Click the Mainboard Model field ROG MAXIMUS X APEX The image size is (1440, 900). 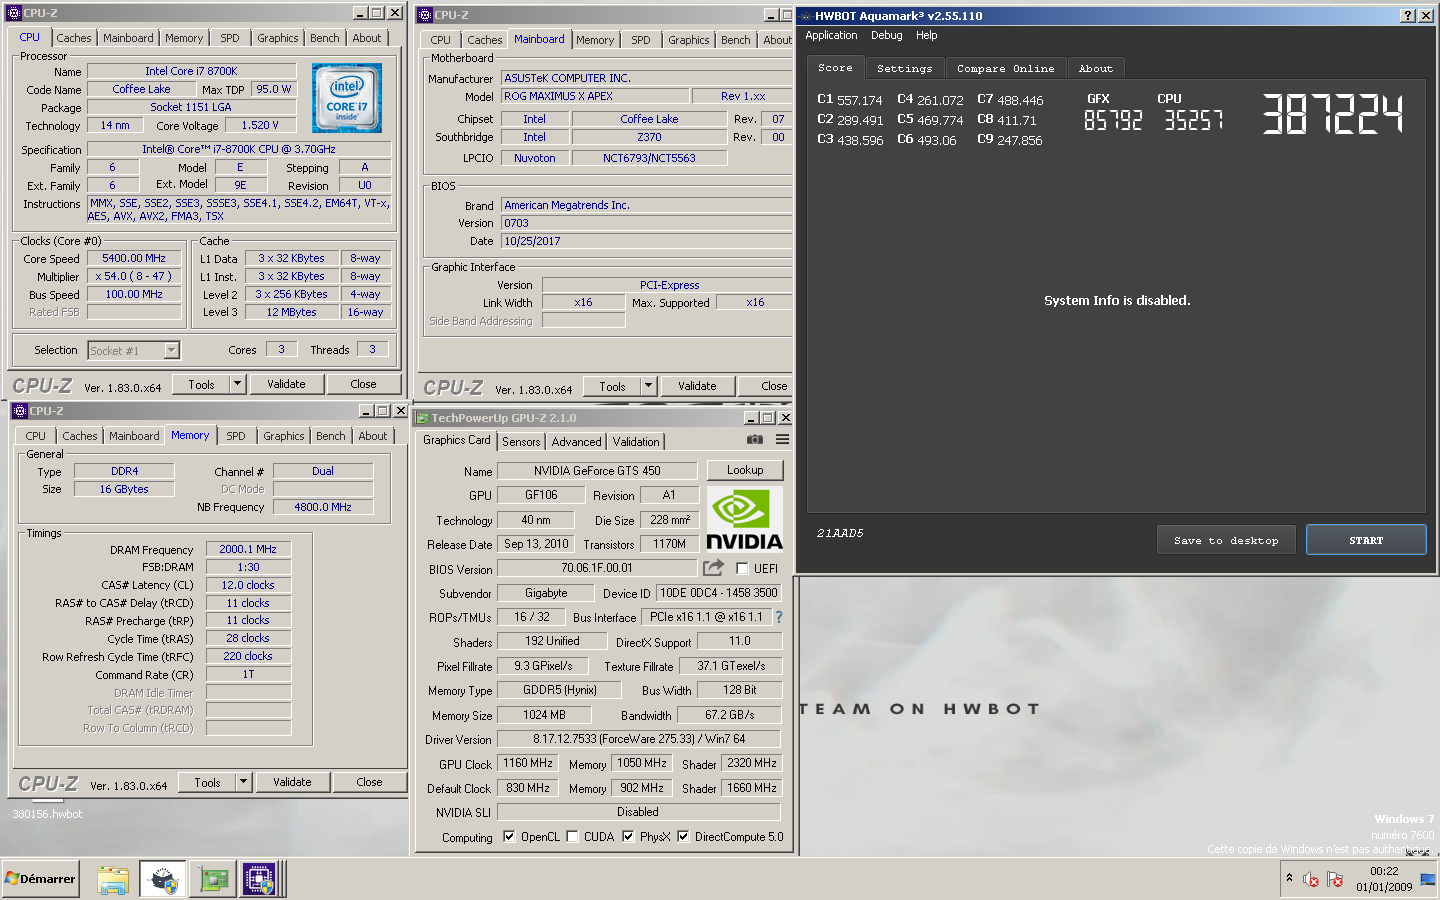[595, 96]
